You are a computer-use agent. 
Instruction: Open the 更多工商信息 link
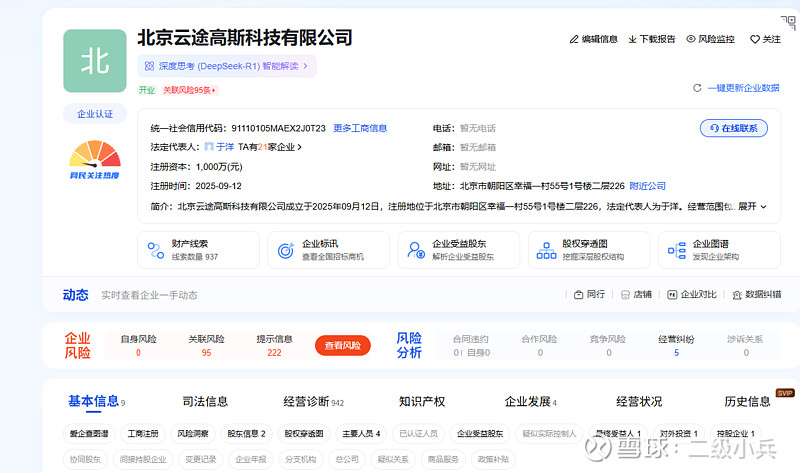click(x=360, y=128)
